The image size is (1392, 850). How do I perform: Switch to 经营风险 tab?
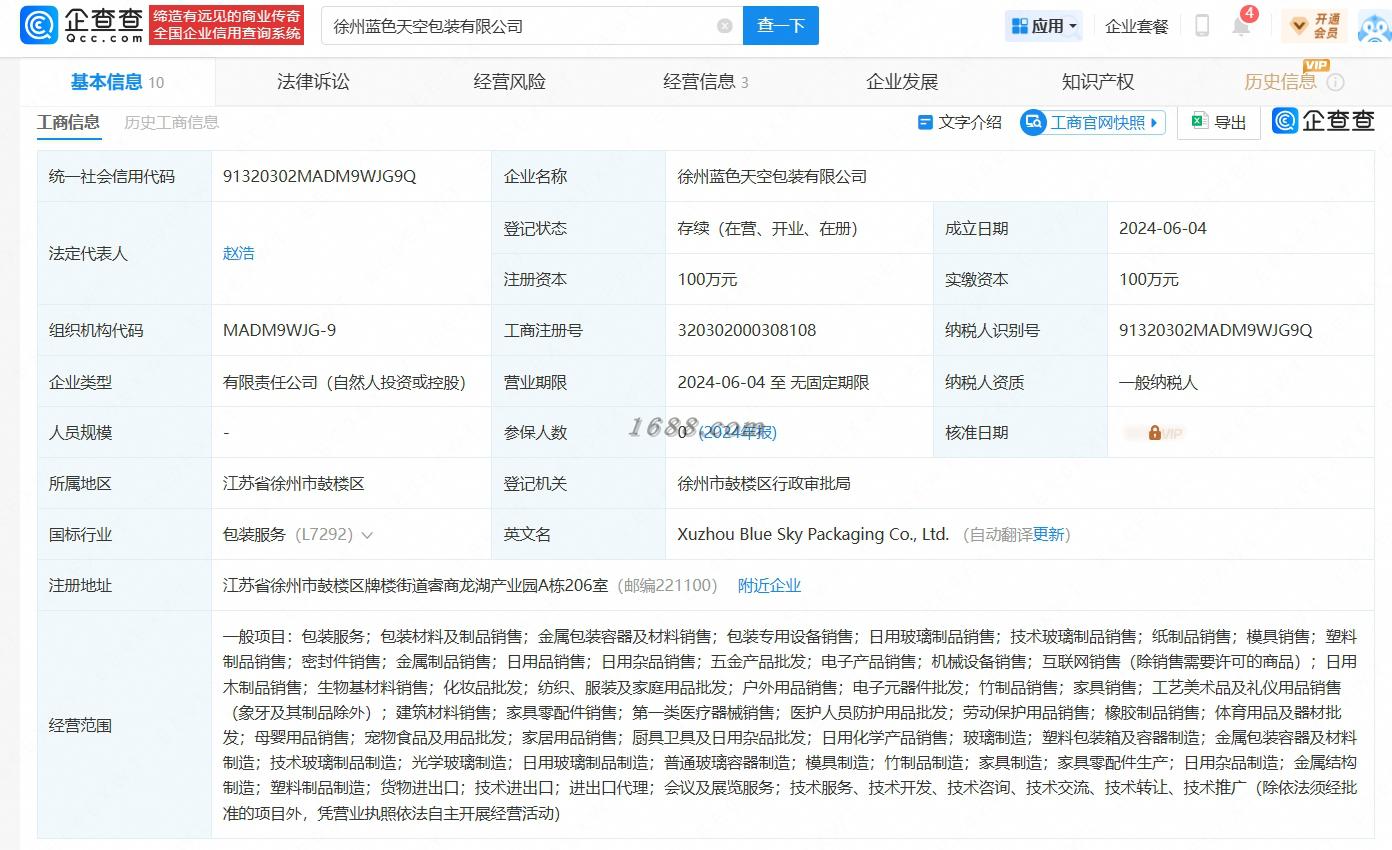(509, 82)
